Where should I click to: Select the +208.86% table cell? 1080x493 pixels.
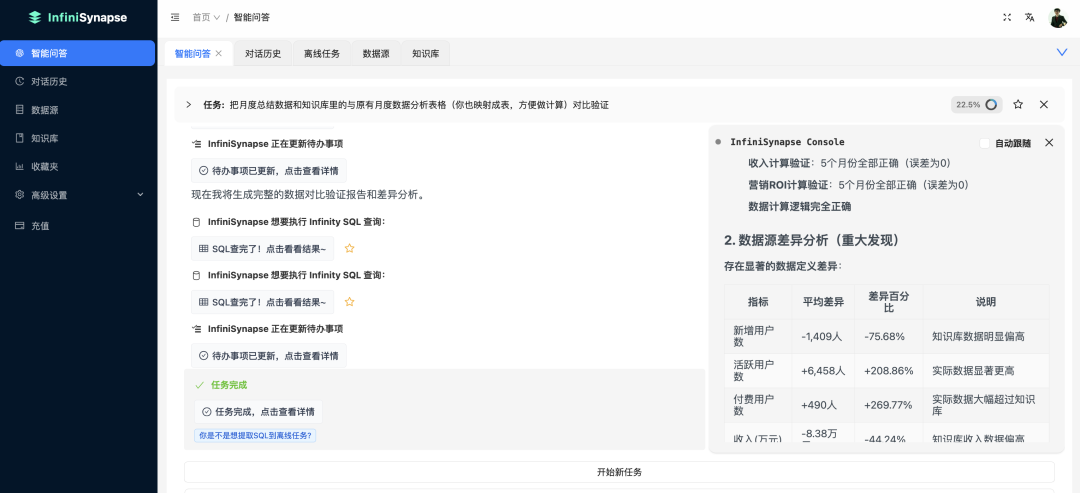click(x=889, y=370)
